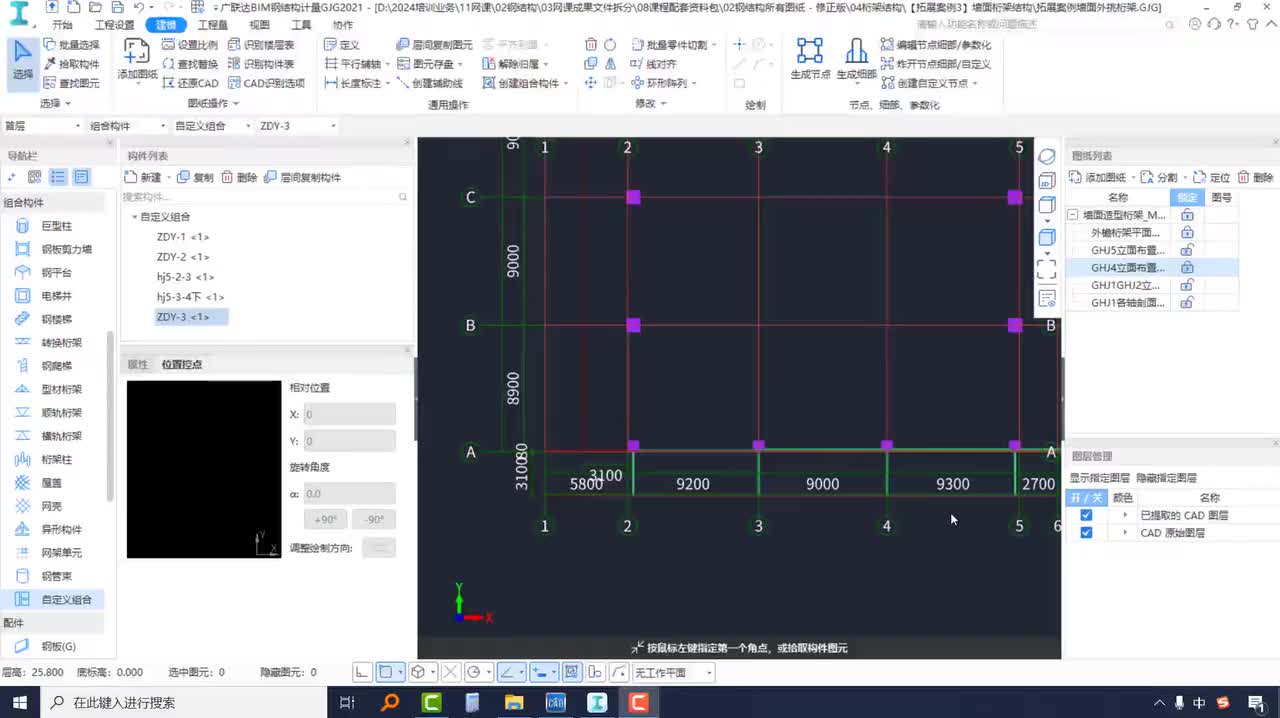
Task: Click 查找图元 find element tool
Action: click(x=71, y=83)
